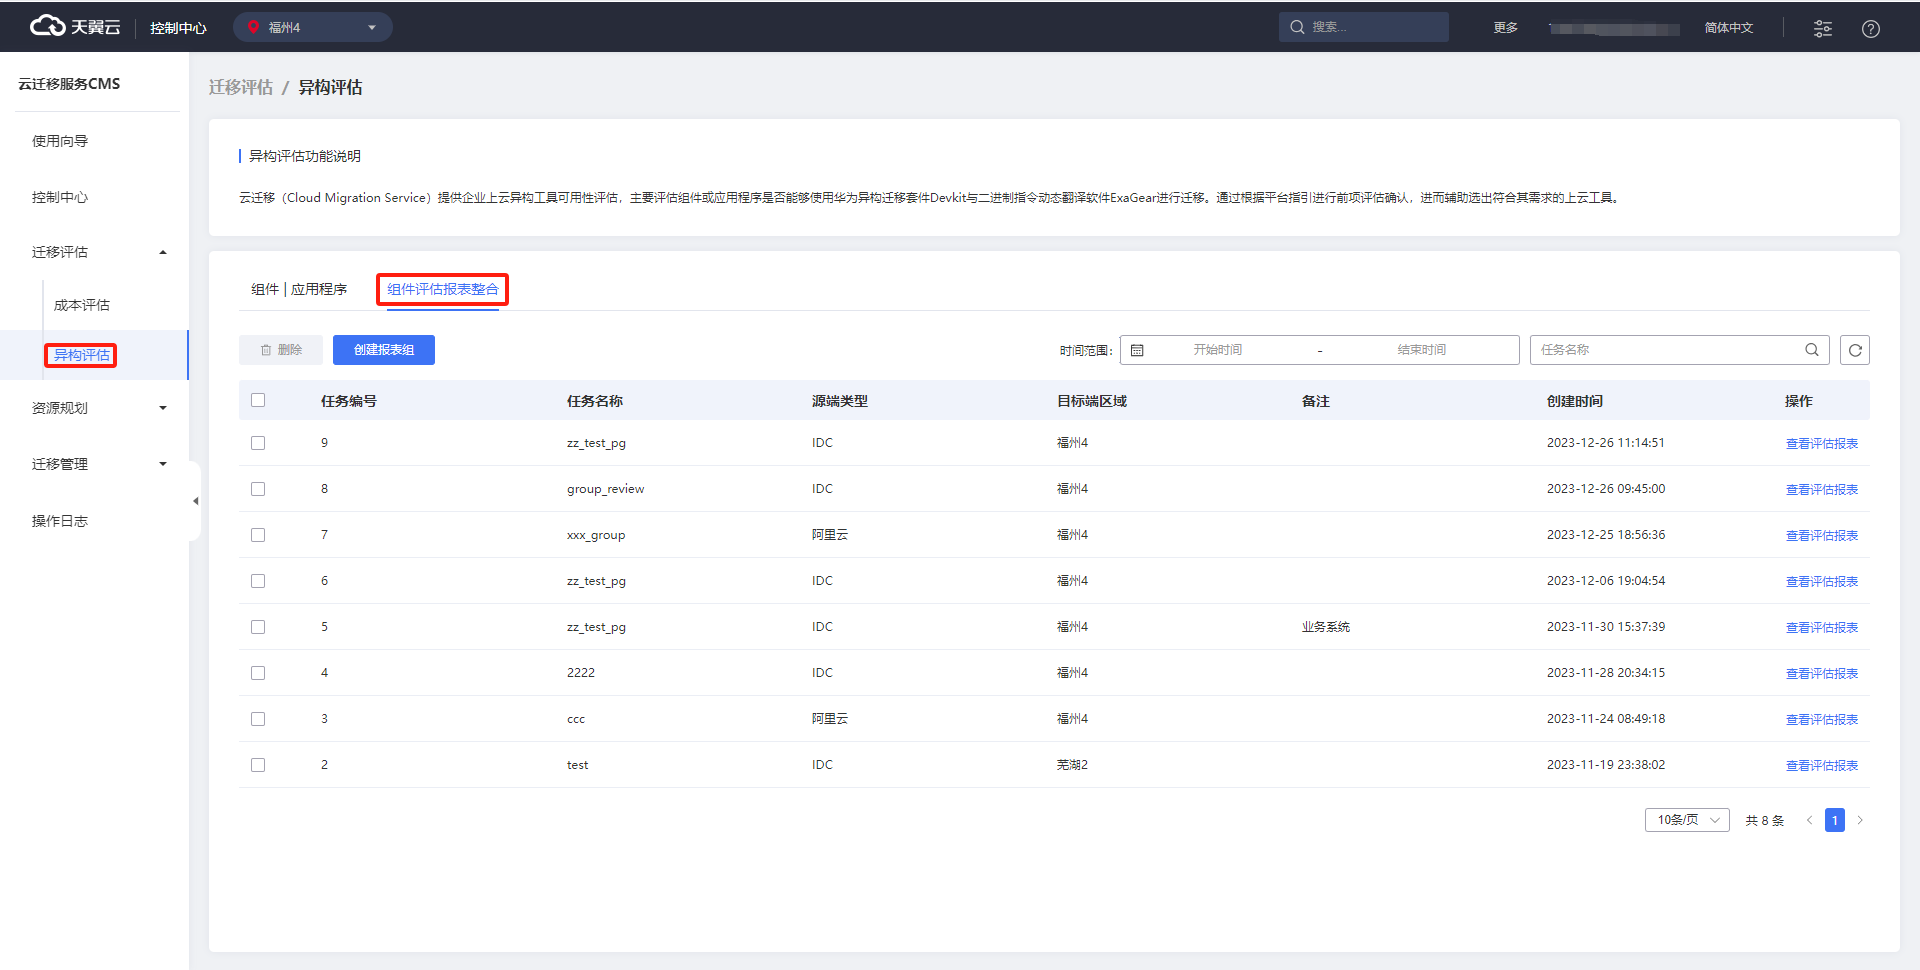This screenshot has height=970, width=1920.
Task: Click the 芜湖2 region cell
Action: coord(1072,765)
